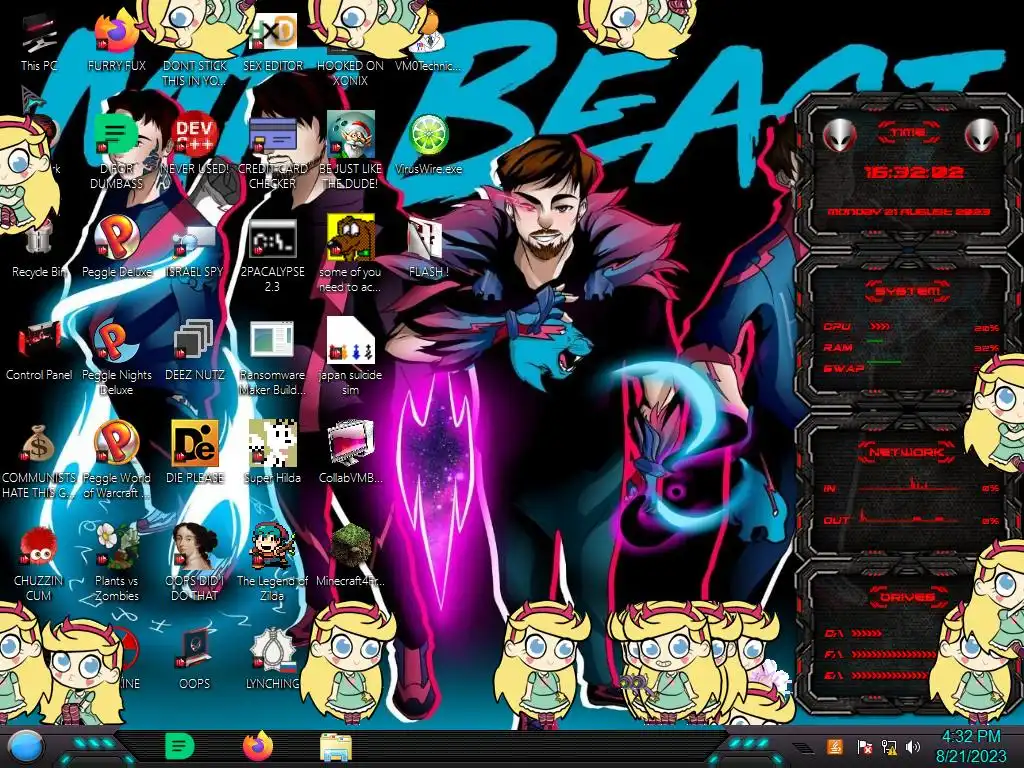The image size is (1024, 768).
Task: Open the ISRAEL SPY shortcut
Action: pos(195,249)
